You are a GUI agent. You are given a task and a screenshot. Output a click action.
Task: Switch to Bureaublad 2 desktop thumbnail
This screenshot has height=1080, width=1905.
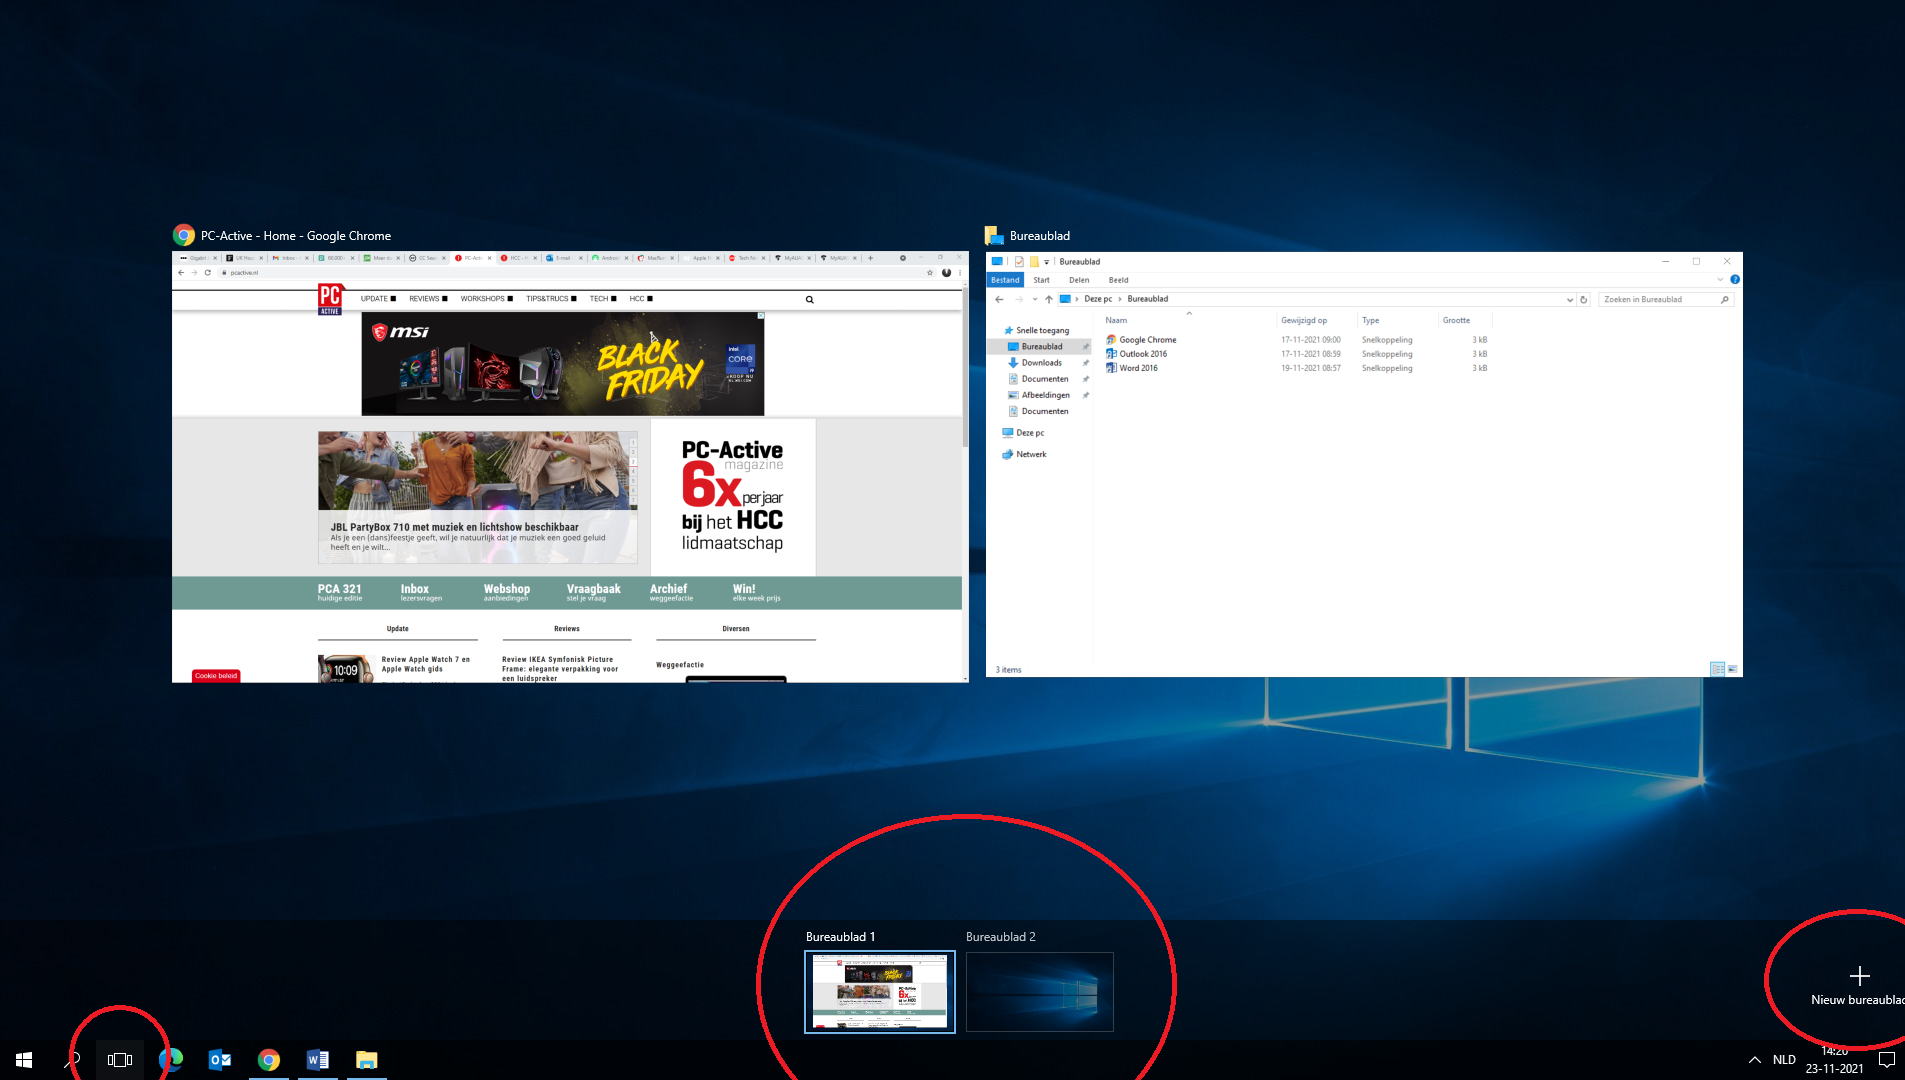pyautogui.click(x=1040, y=992)
